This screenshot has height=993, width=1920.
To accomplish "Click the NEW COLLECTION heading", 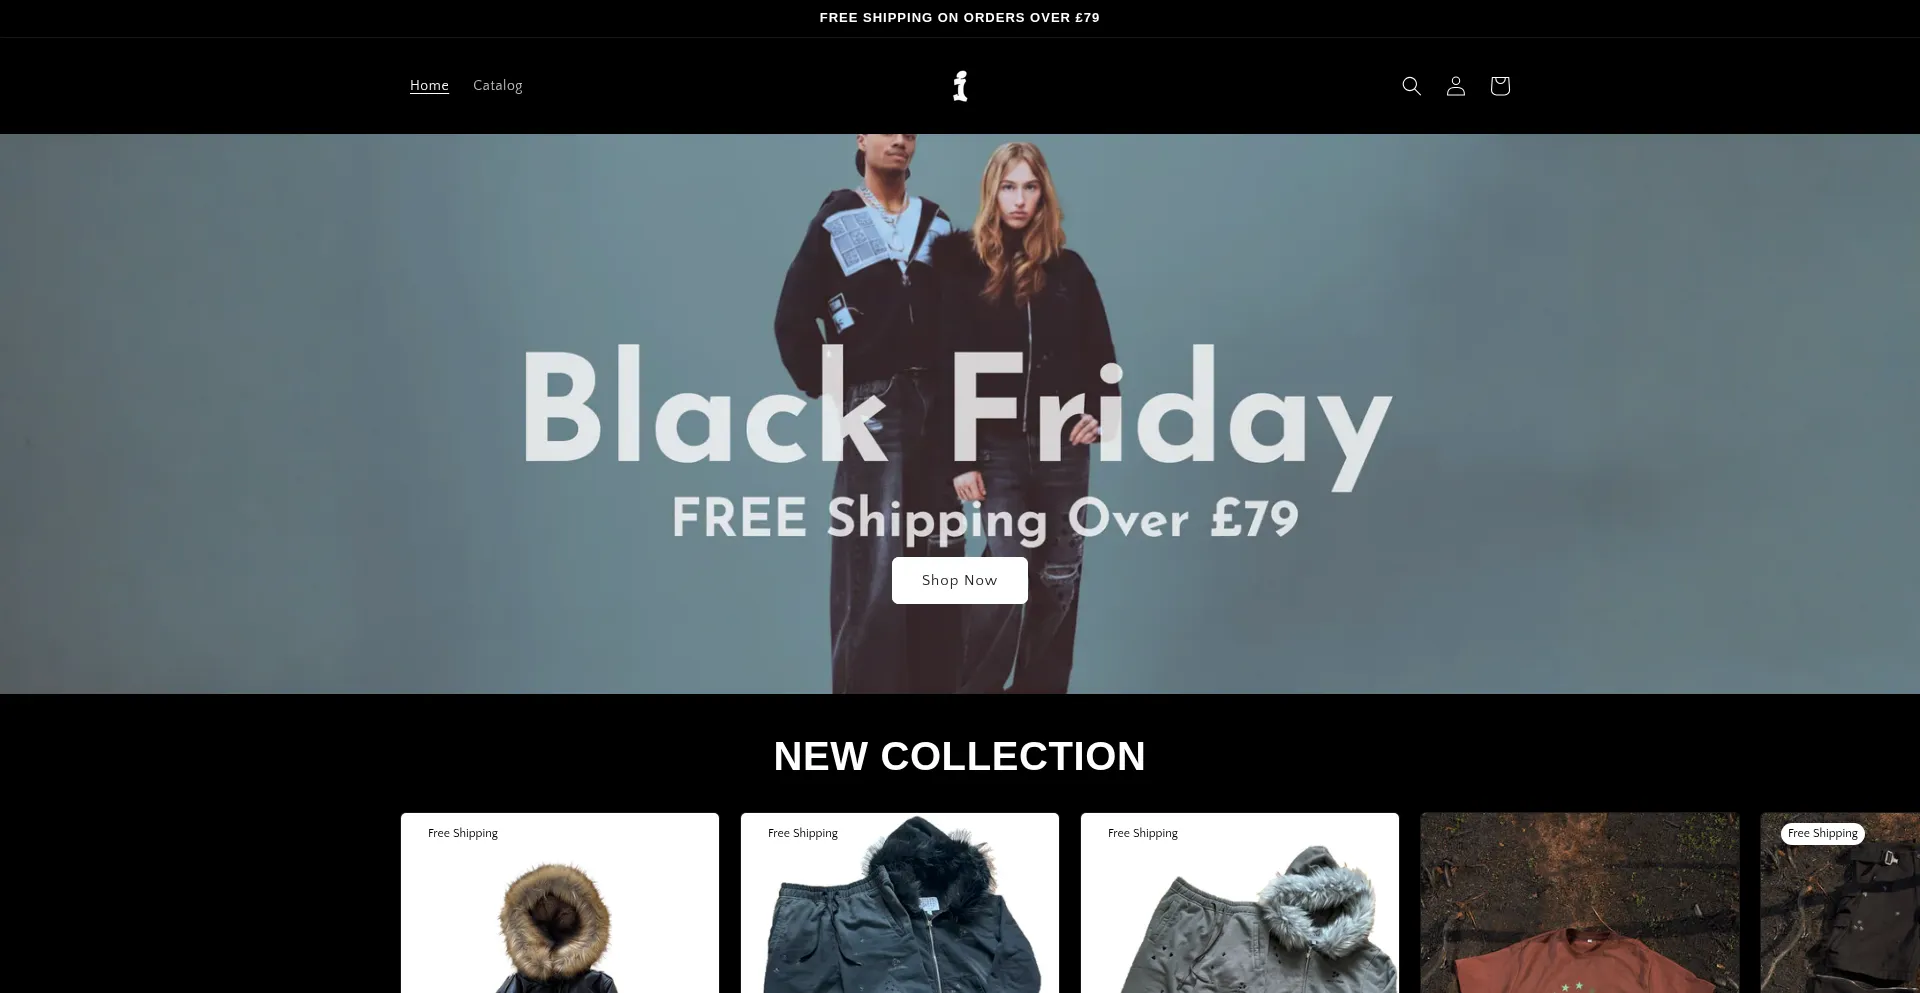I will (x=960, y=756).
